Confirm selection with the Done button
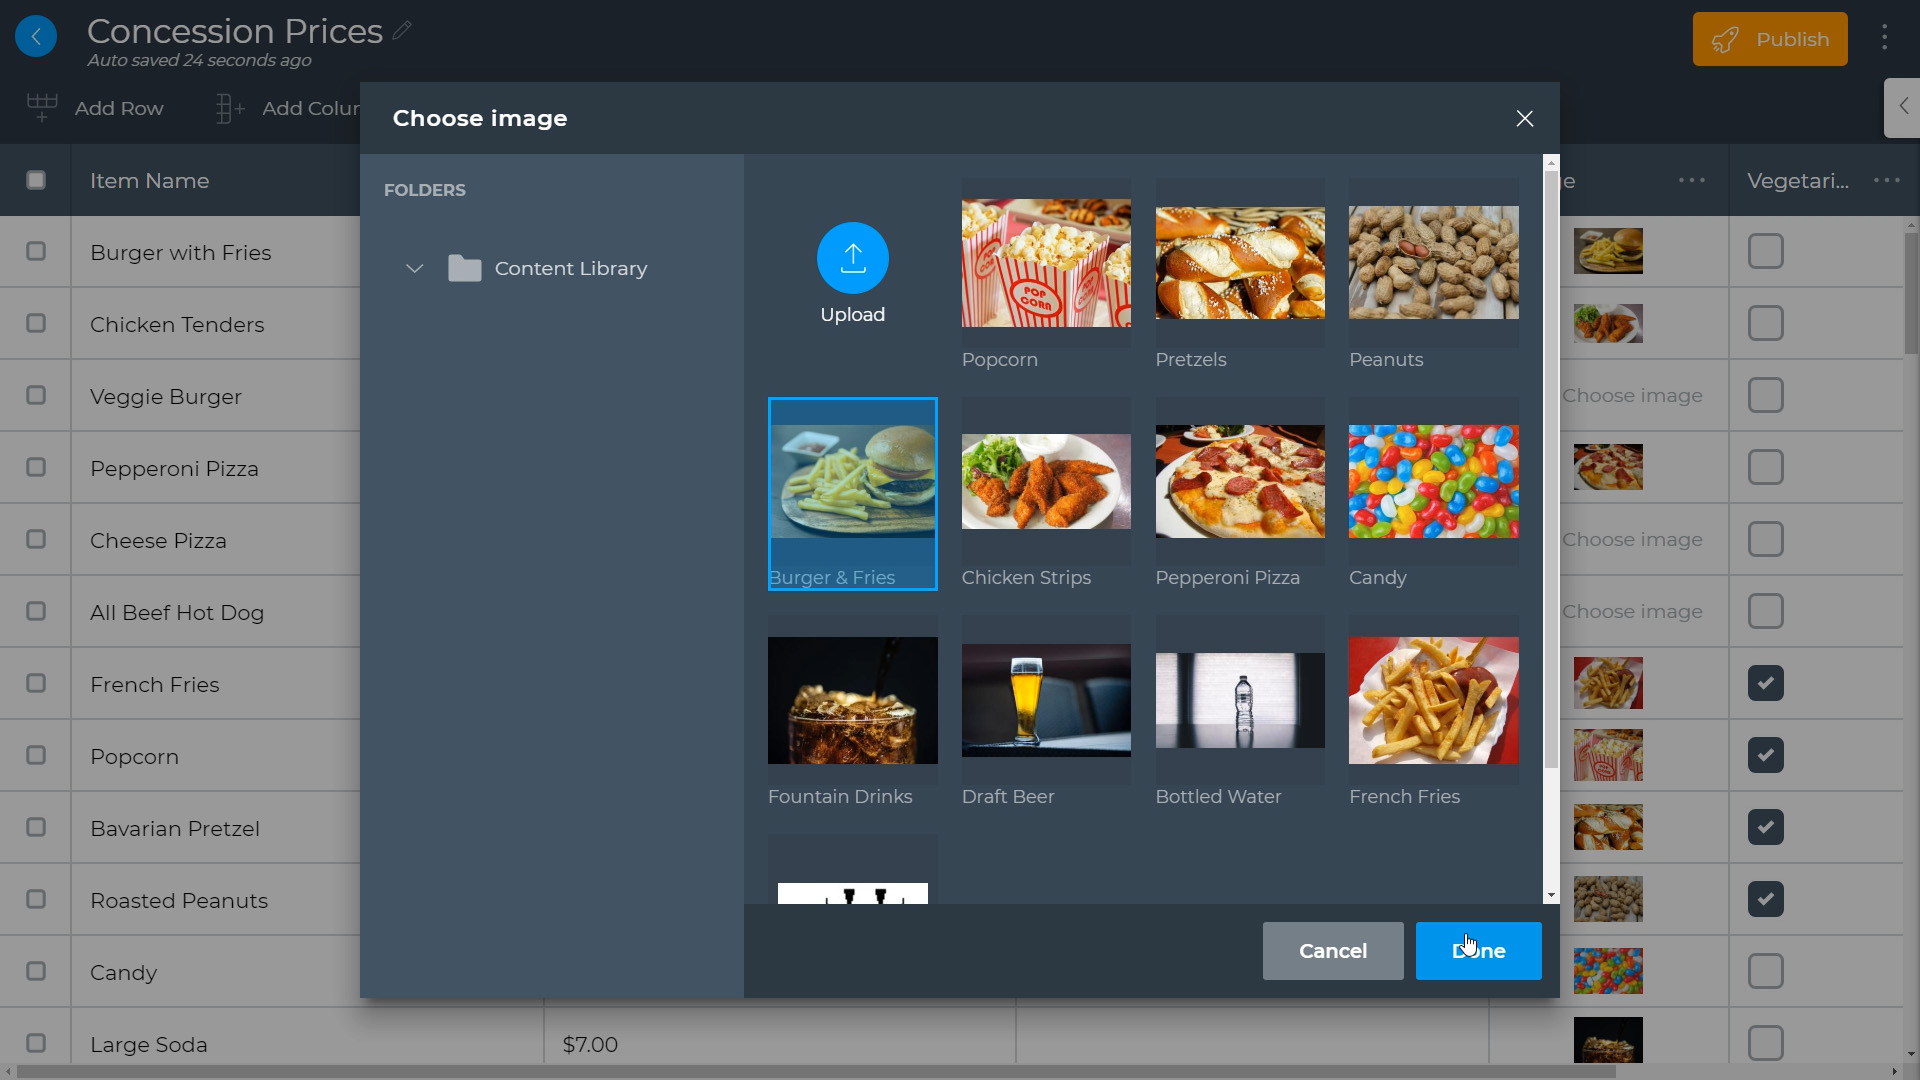Image resolution: width=1920 pixels, height=1080 pixels. pos(1478,951)
